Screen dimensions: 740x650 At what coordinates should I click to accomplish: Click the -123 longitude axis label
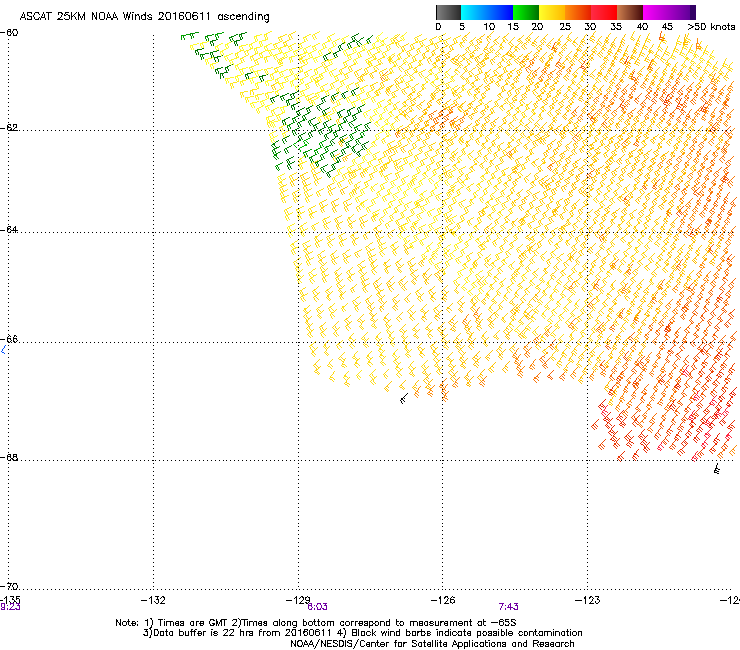tap(588, 600)
